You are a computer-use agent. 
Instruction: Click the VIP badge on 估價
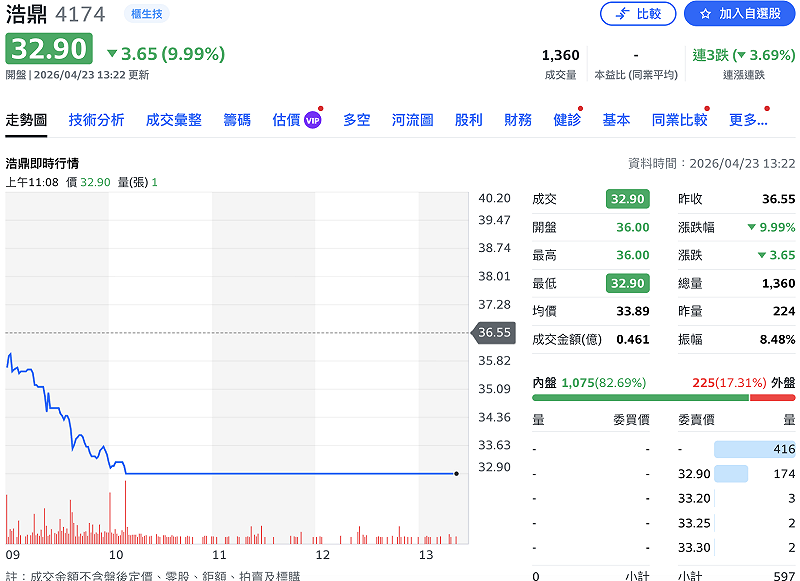click(313, 120)
